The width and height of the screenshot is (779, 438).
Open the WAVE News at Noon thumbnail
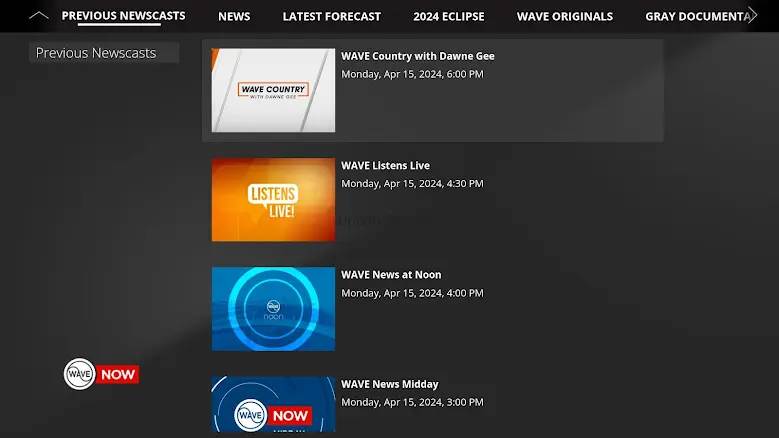[x=273, y=309]
